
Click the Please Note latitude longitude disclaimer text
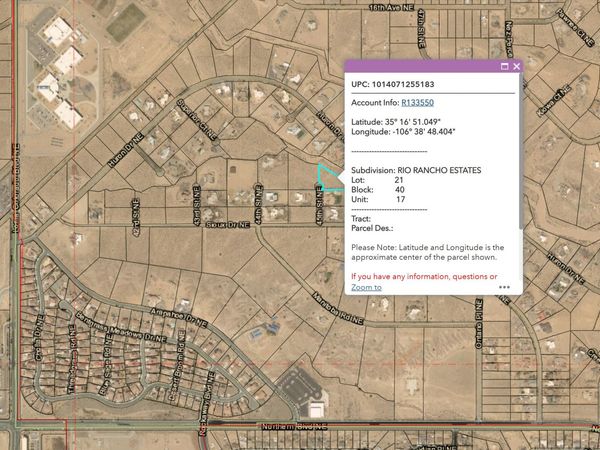click(427, 252)
